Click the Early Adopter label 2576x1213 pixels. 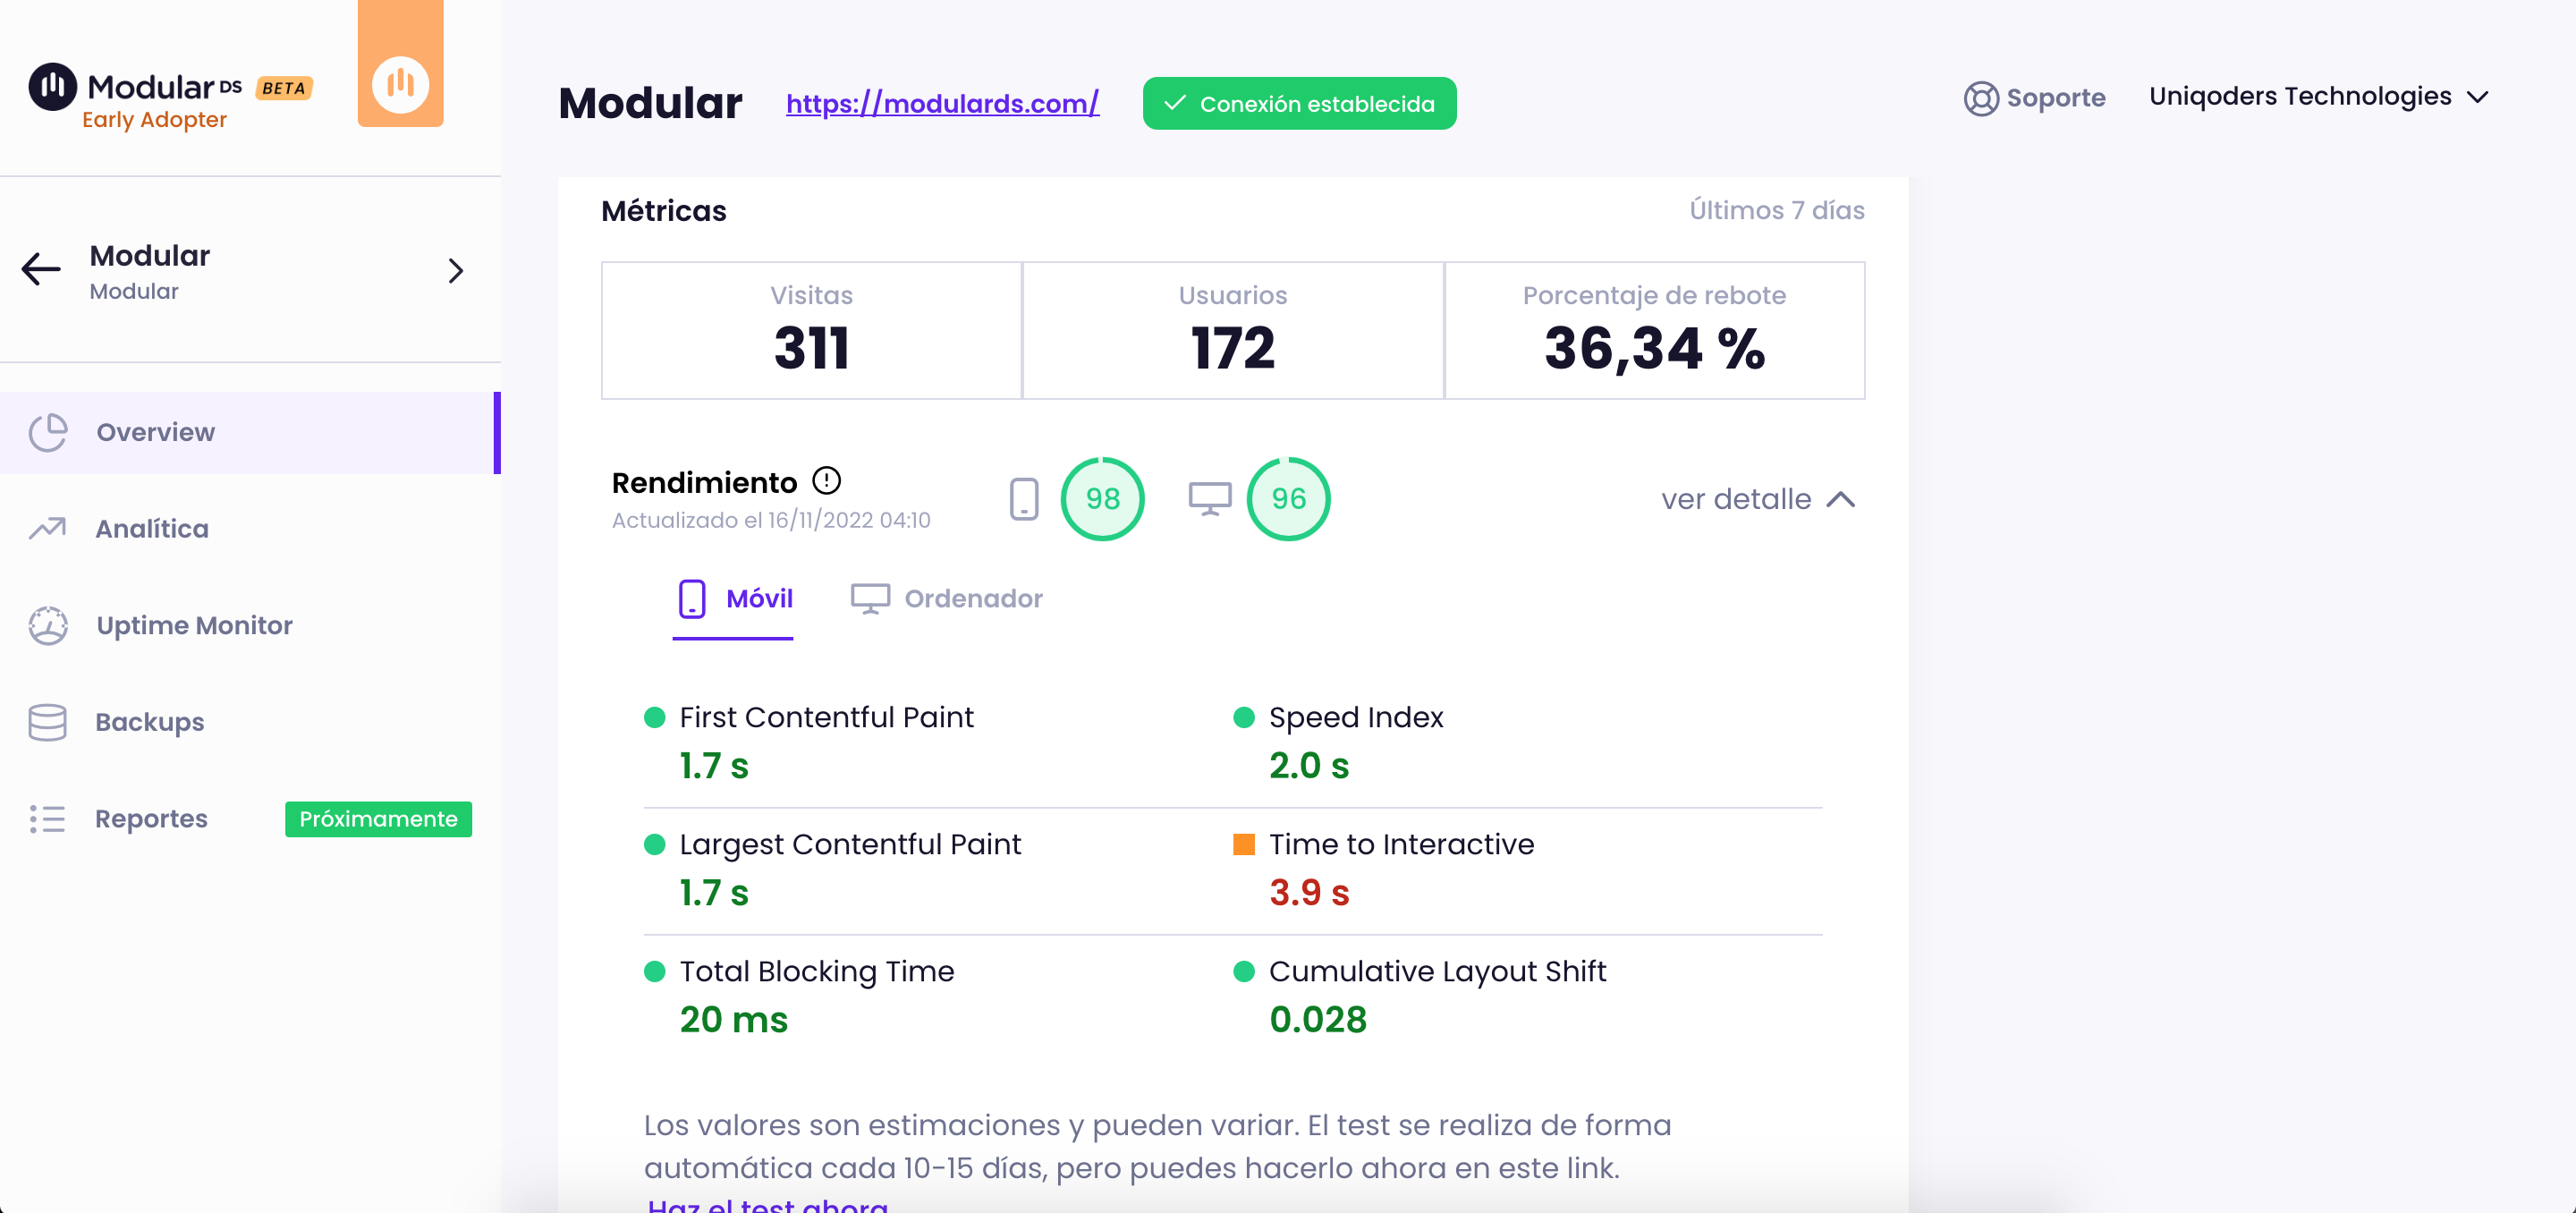coord(154,120)
